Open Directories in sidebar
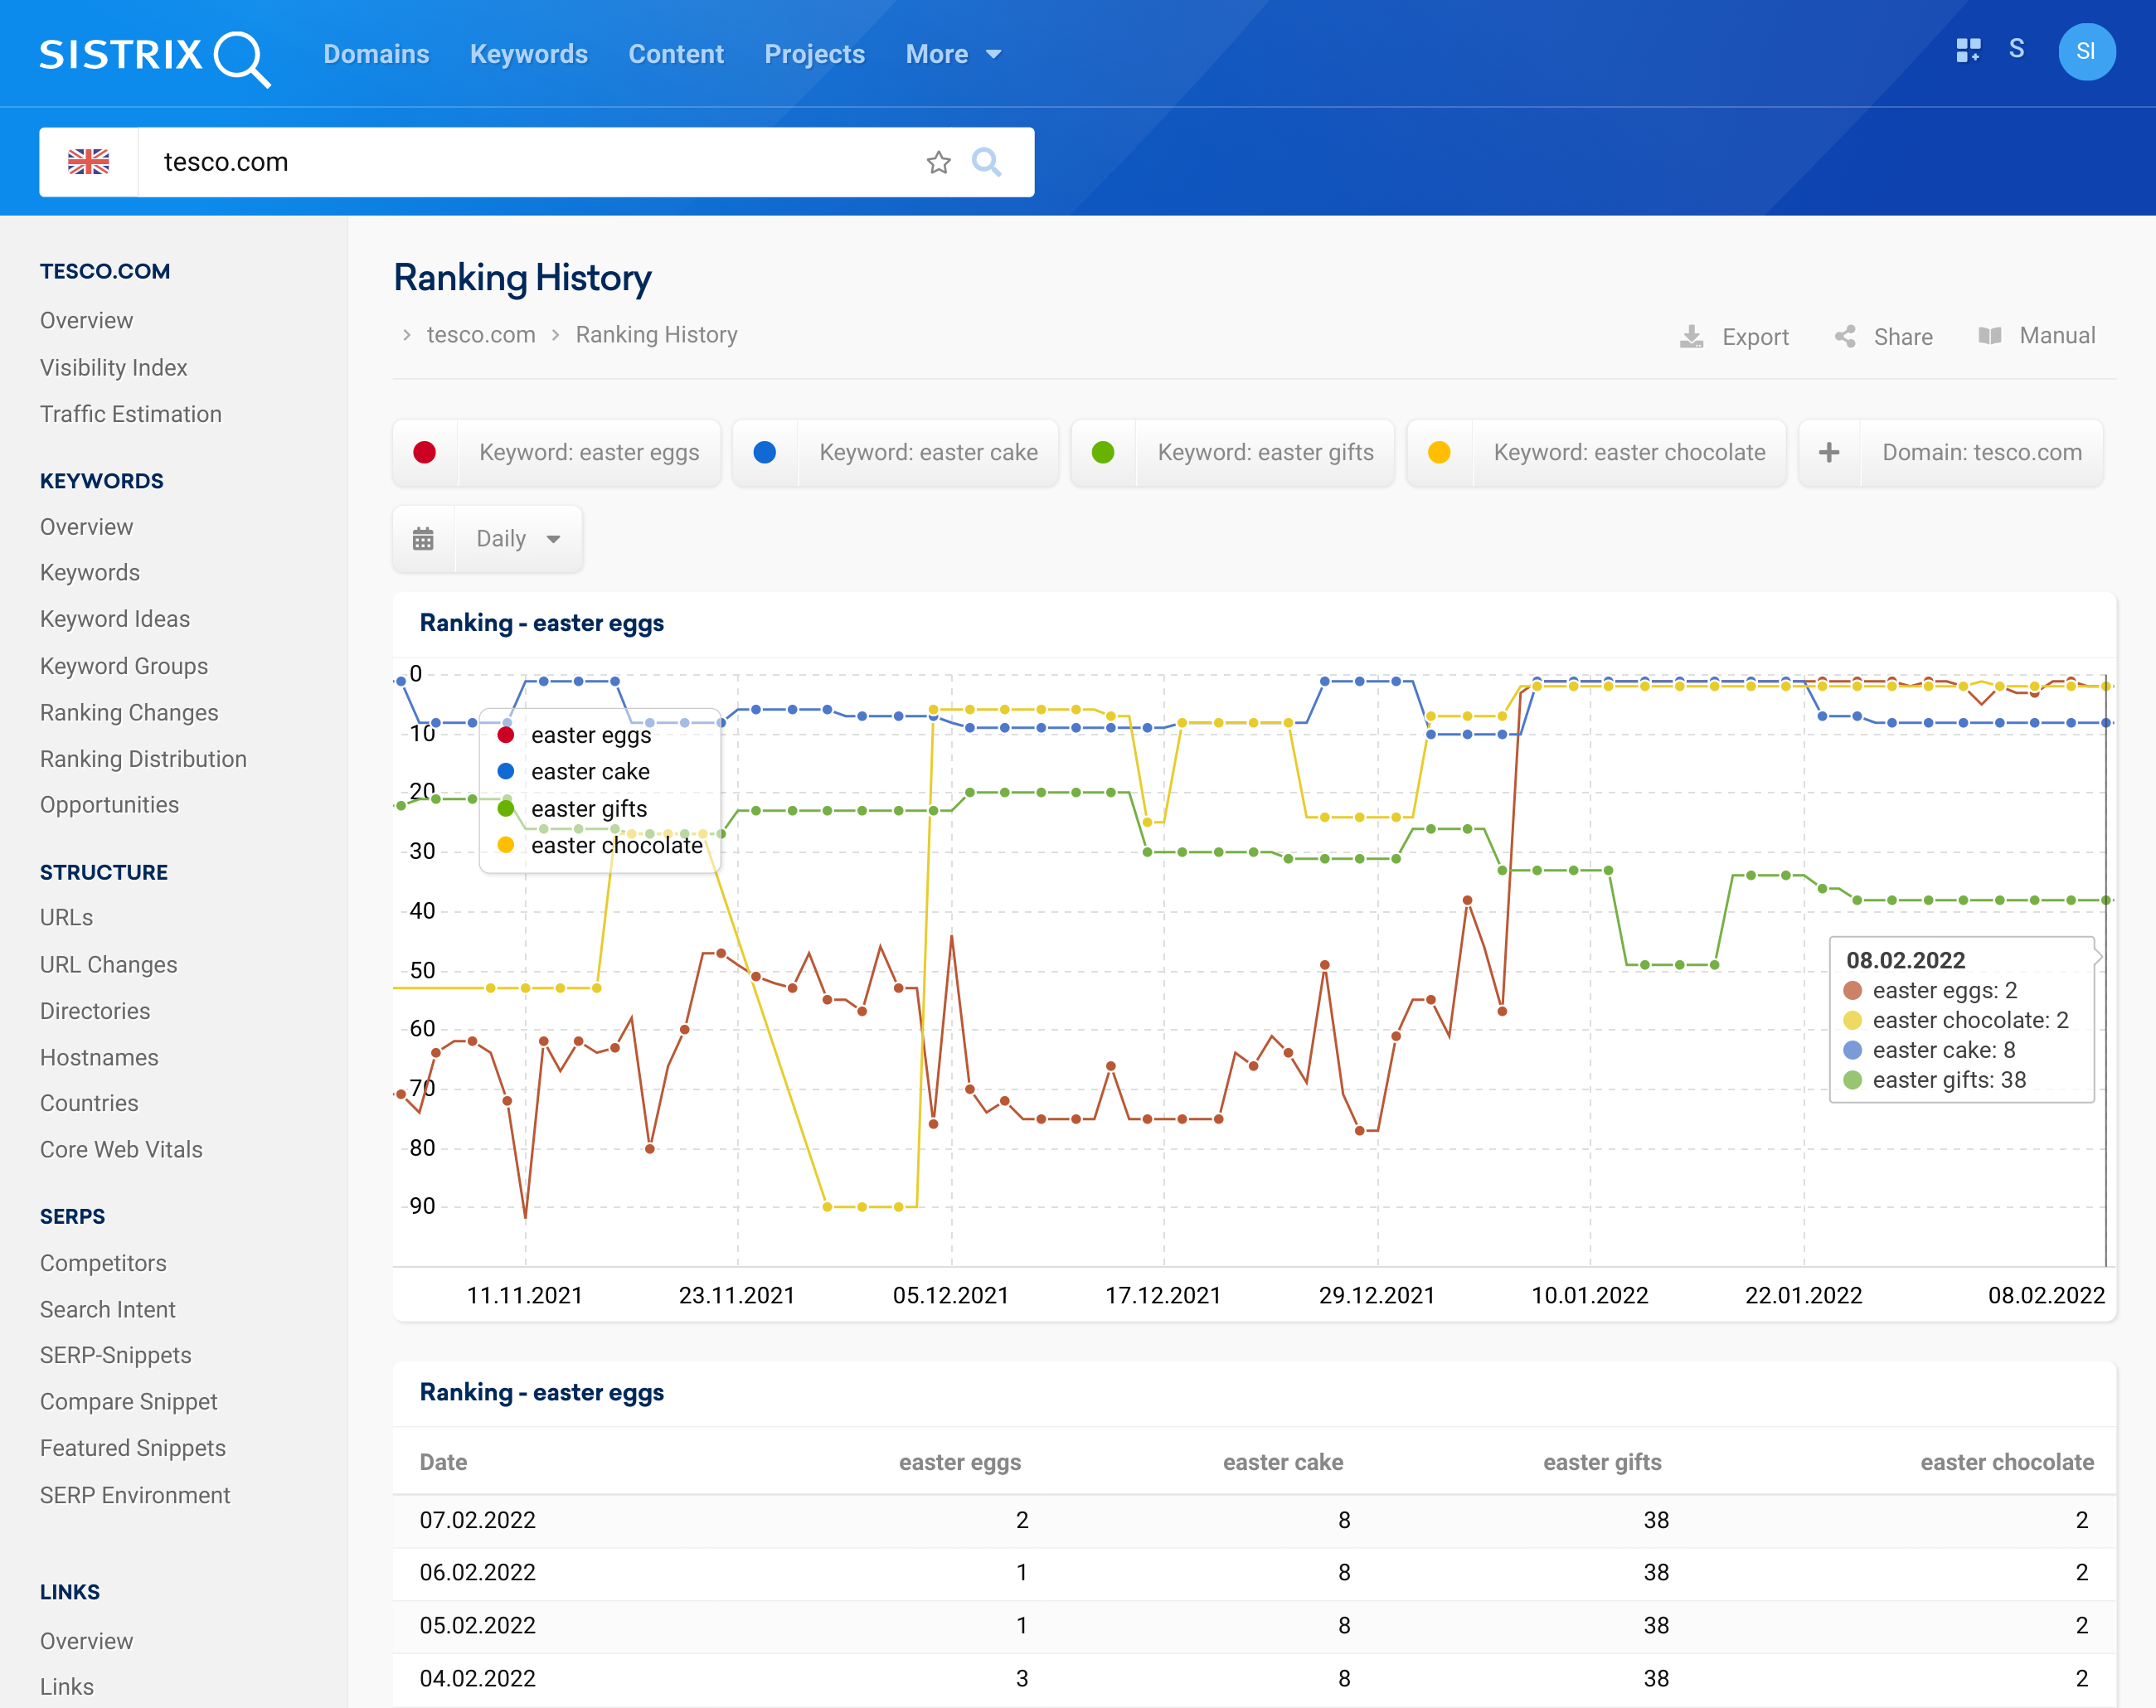 (95, 1011)
